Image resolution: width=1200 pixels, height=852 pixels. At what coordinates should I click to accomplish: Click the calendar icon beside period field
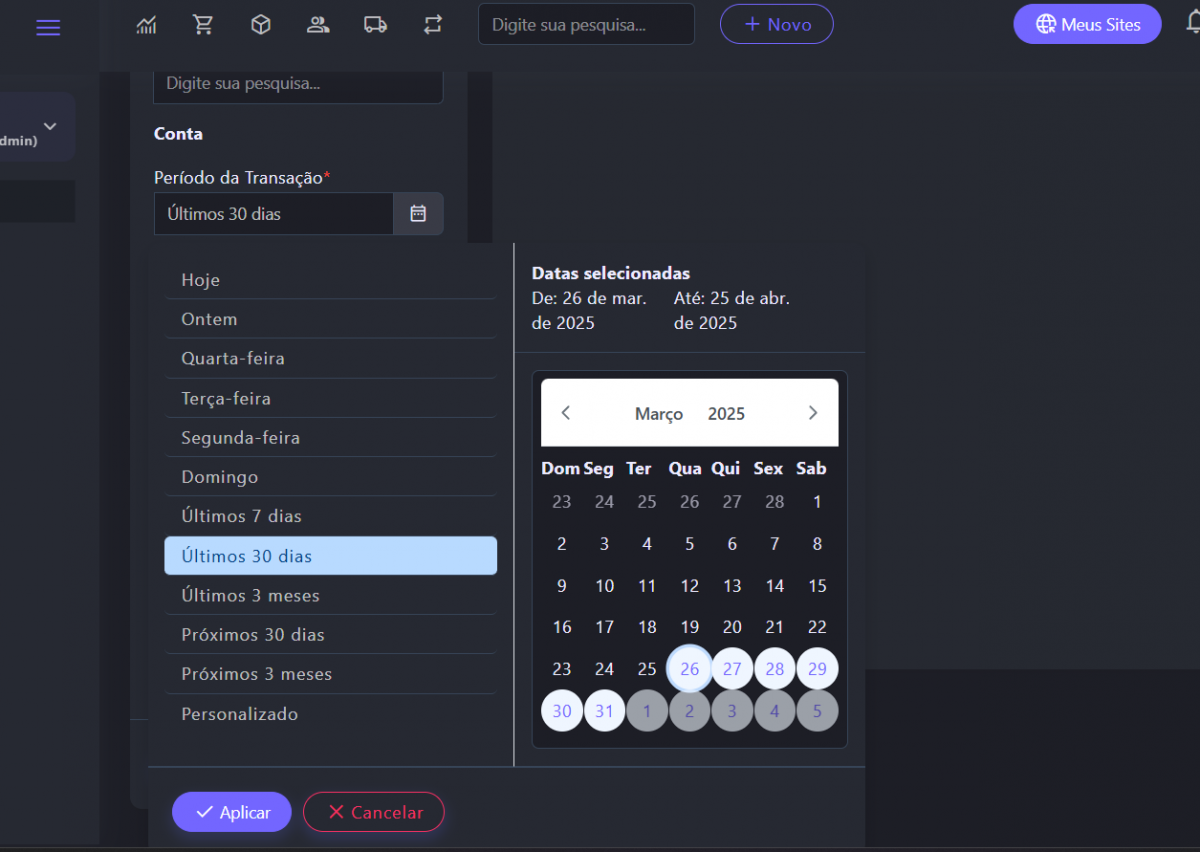point(418,213)
